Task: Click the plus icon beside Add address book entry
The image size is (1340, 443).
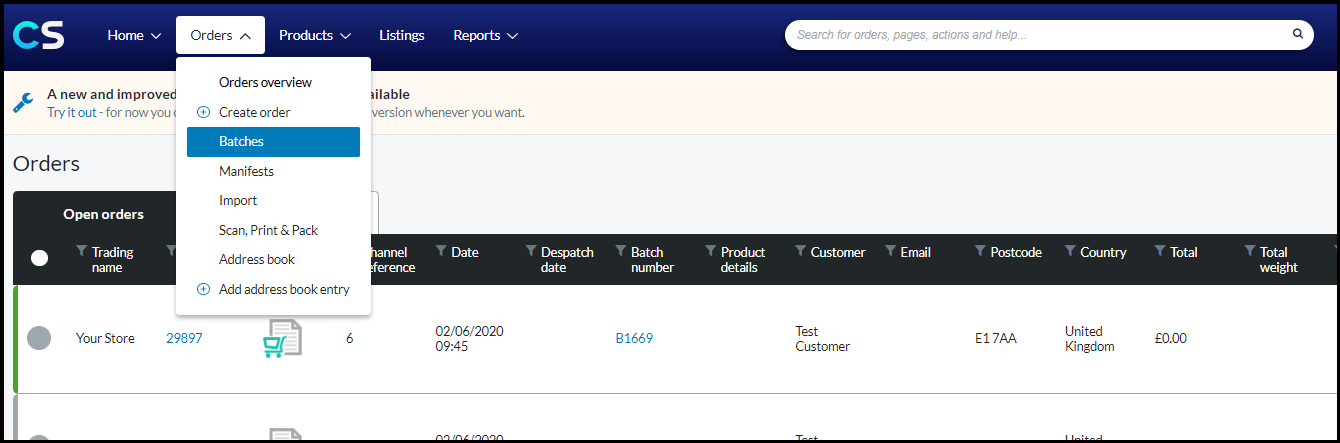Action: [203, 289]
